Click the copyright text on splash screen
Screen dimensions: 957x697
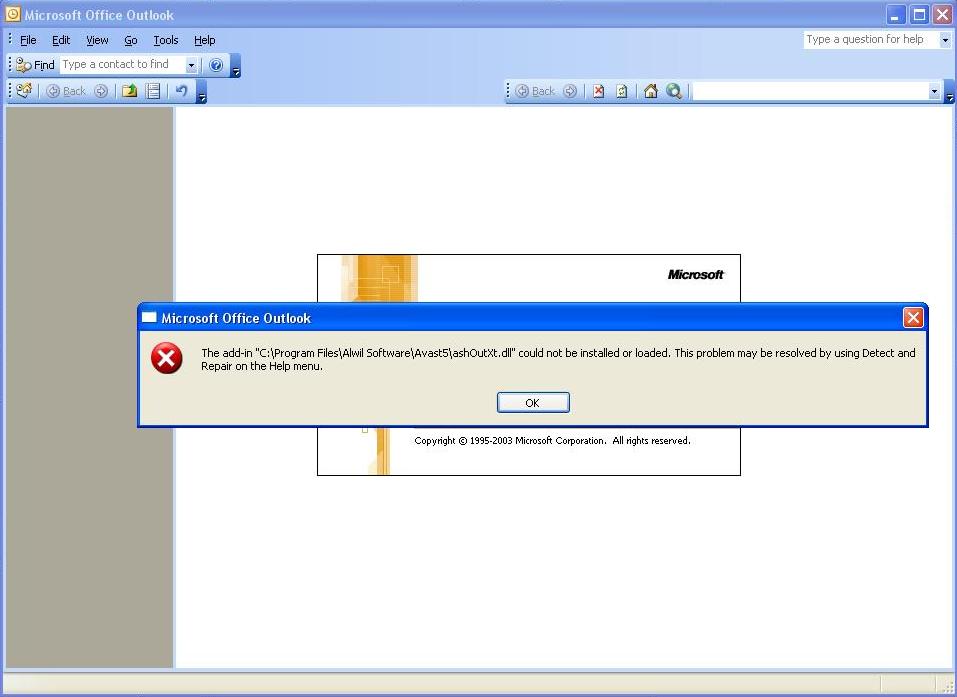coord(552,441)
